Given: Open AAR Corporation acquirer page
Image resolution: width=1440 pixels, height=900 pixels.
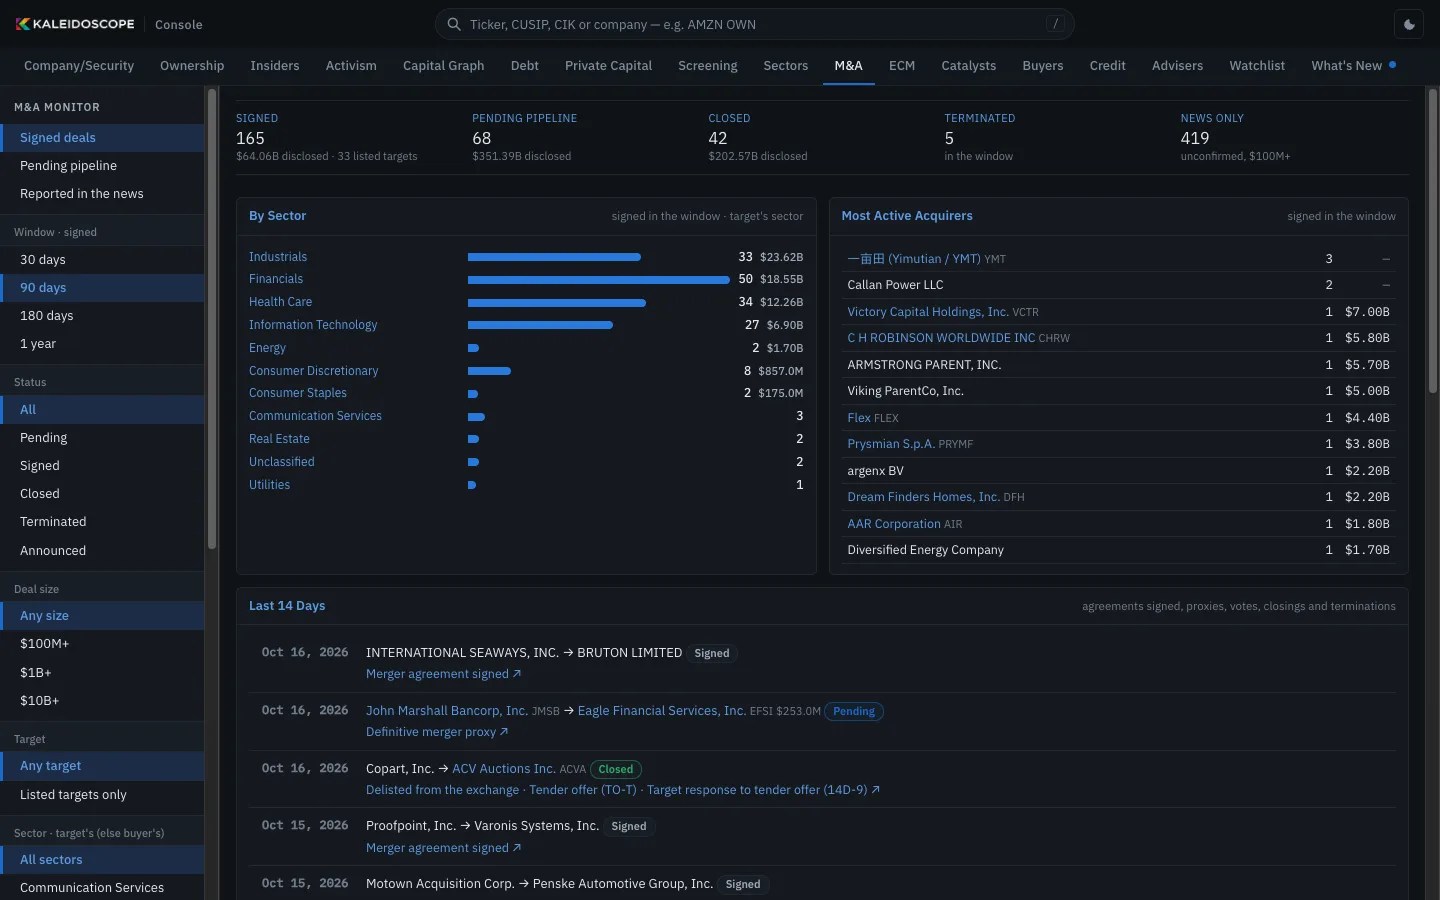Looking at the screenshot, I should coord(894,524).
